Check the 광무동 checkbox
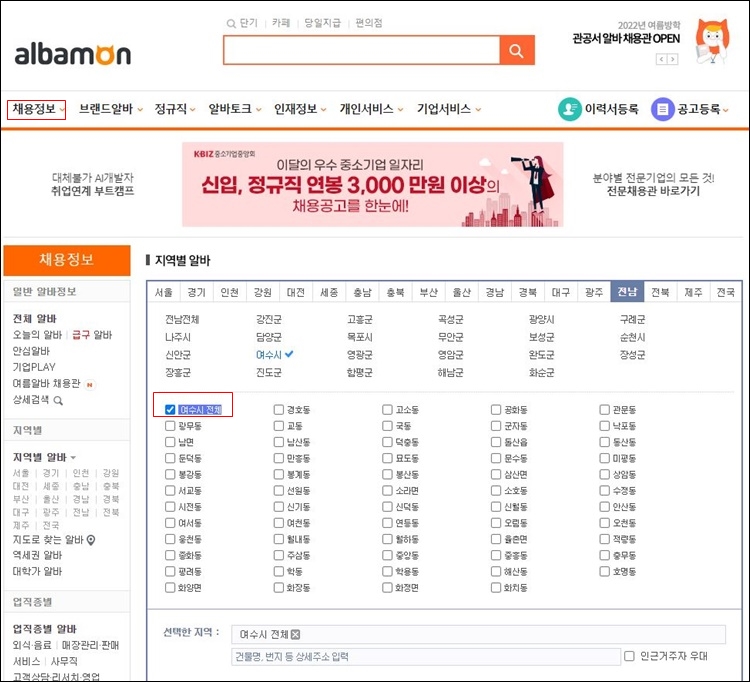750x682 pixels. pyautogui.click(x=170, y=426)
